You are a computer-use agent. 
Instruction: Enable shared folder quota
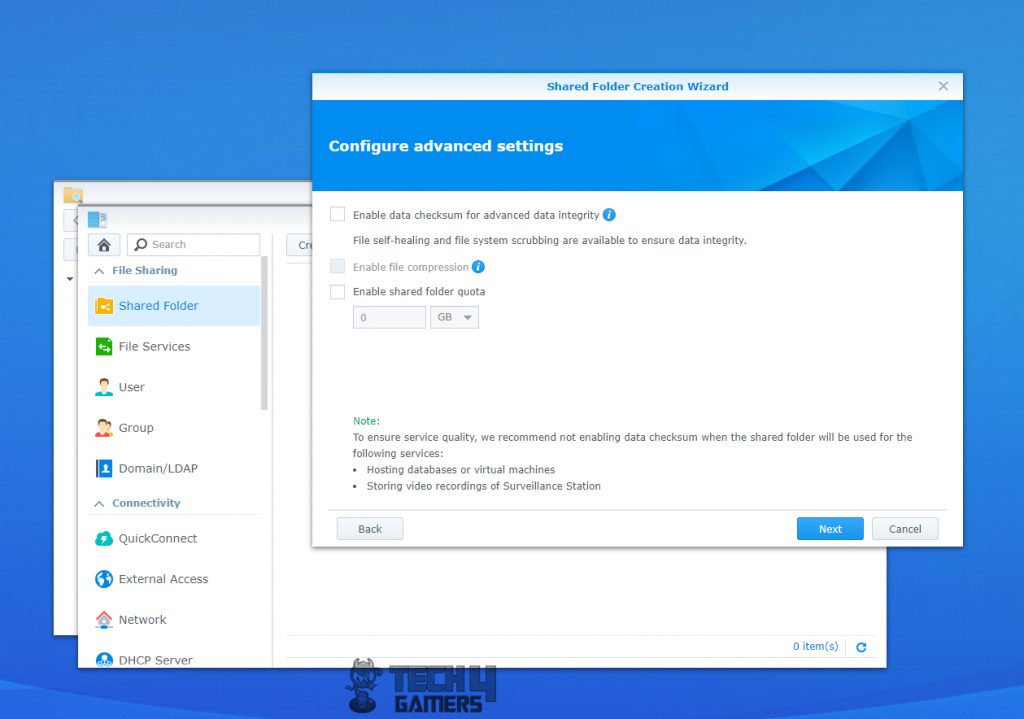tap(337, 291)
